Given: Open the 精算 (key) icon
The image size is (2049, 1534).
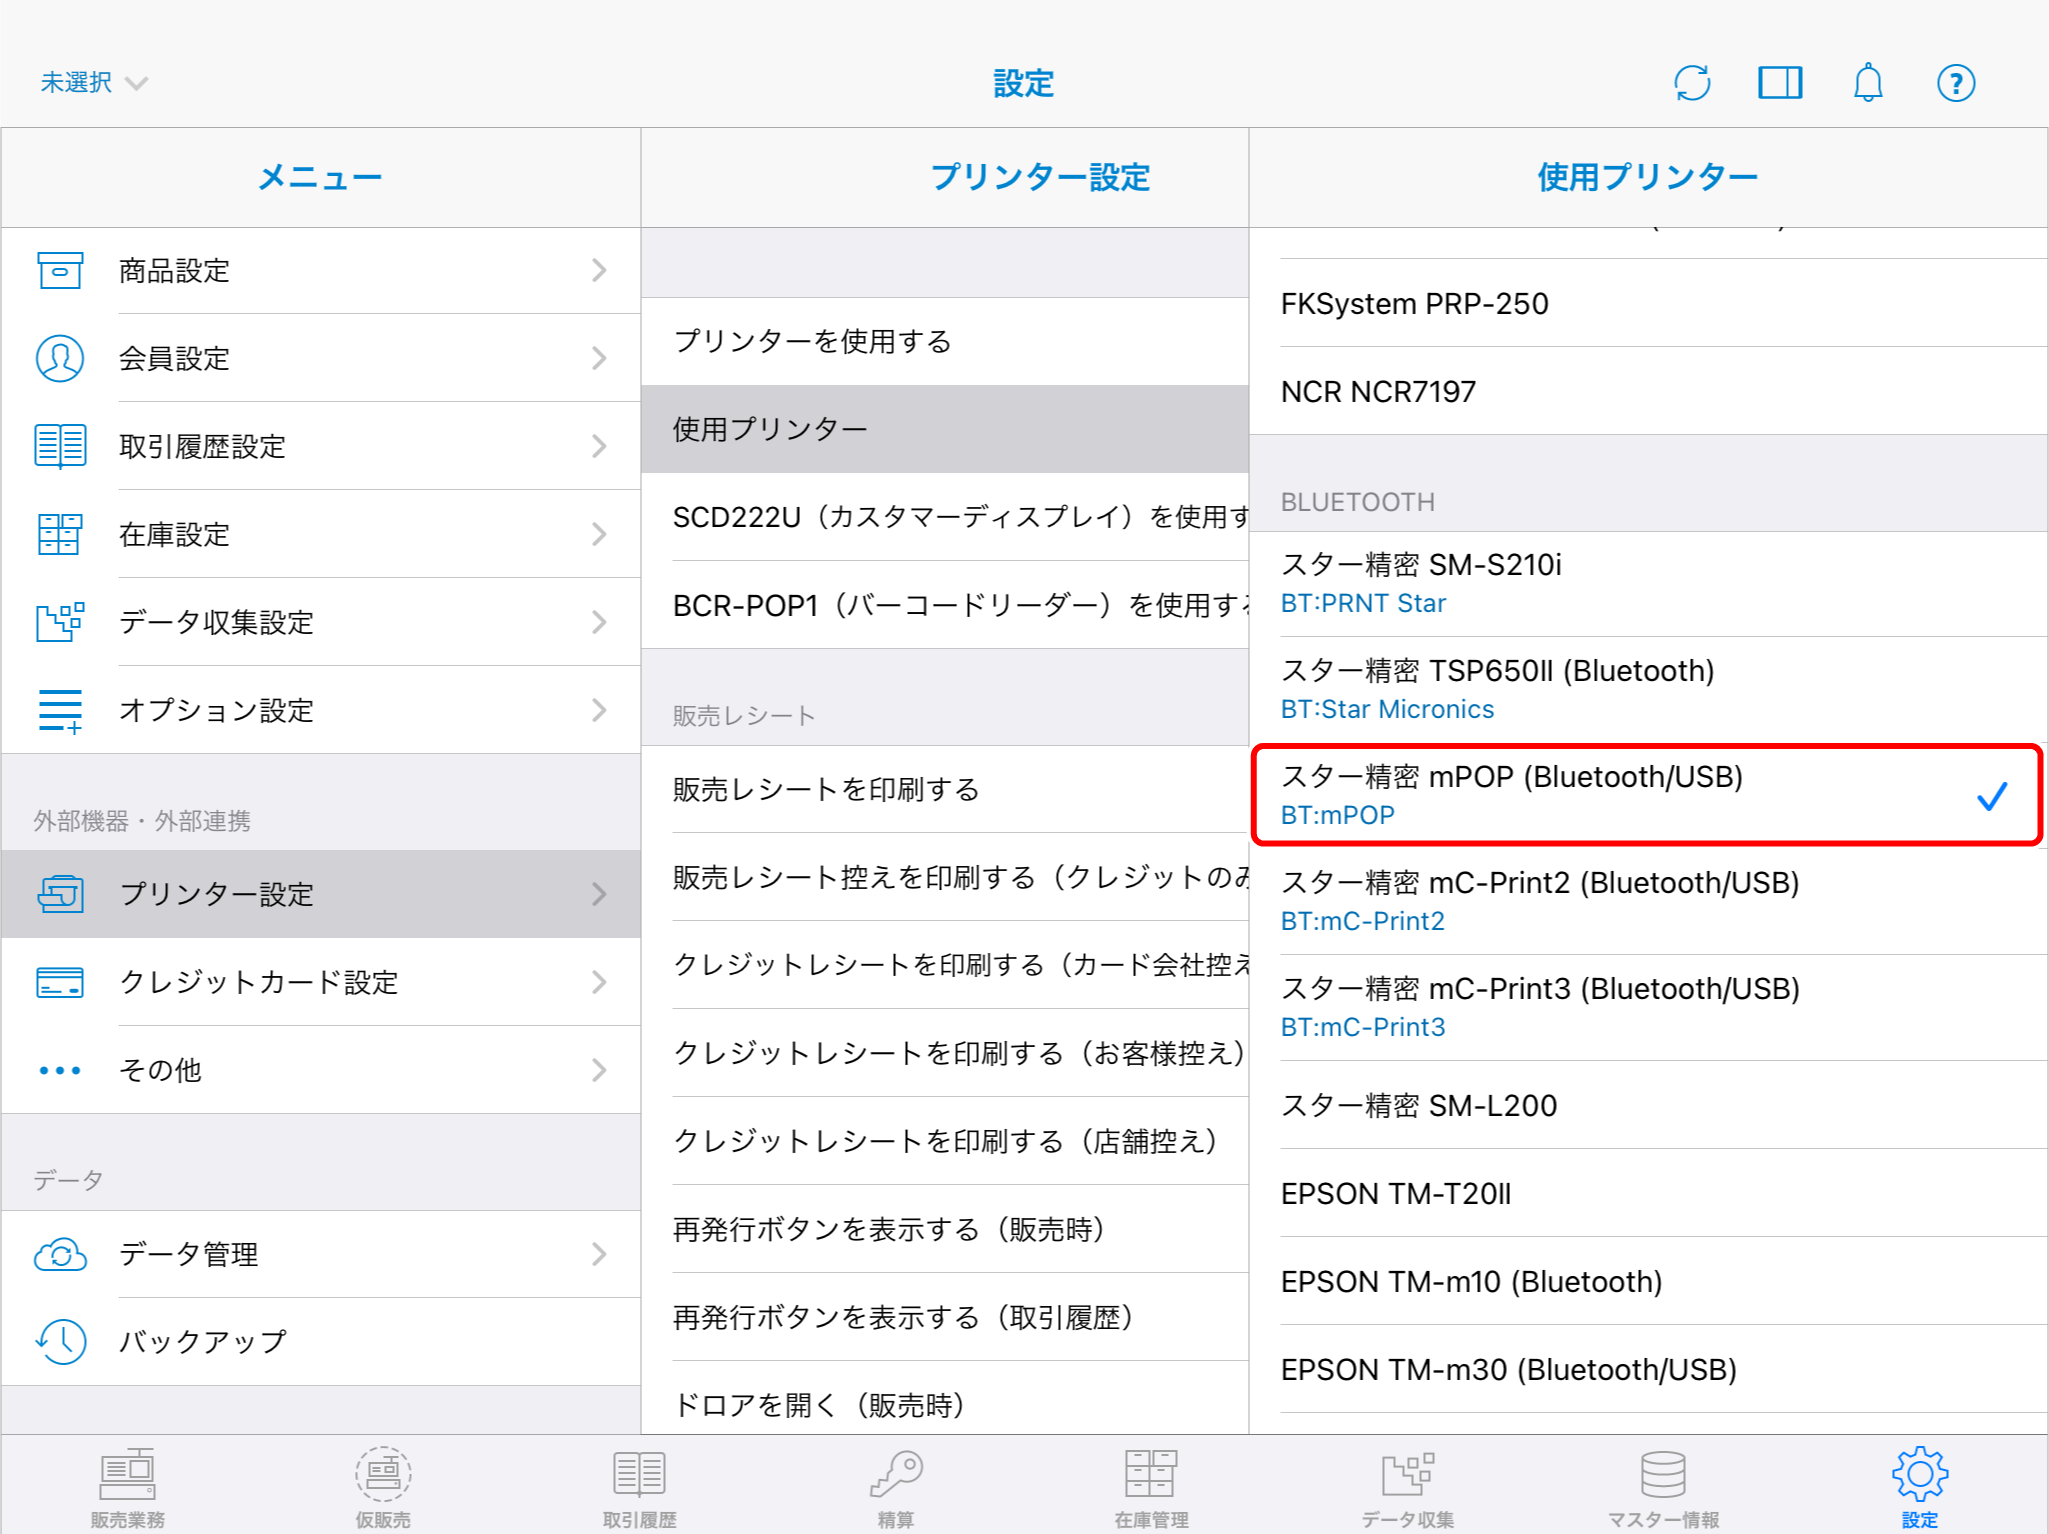Looking at the screenshot, I should pyautogui.click(x=895, y=1490).
